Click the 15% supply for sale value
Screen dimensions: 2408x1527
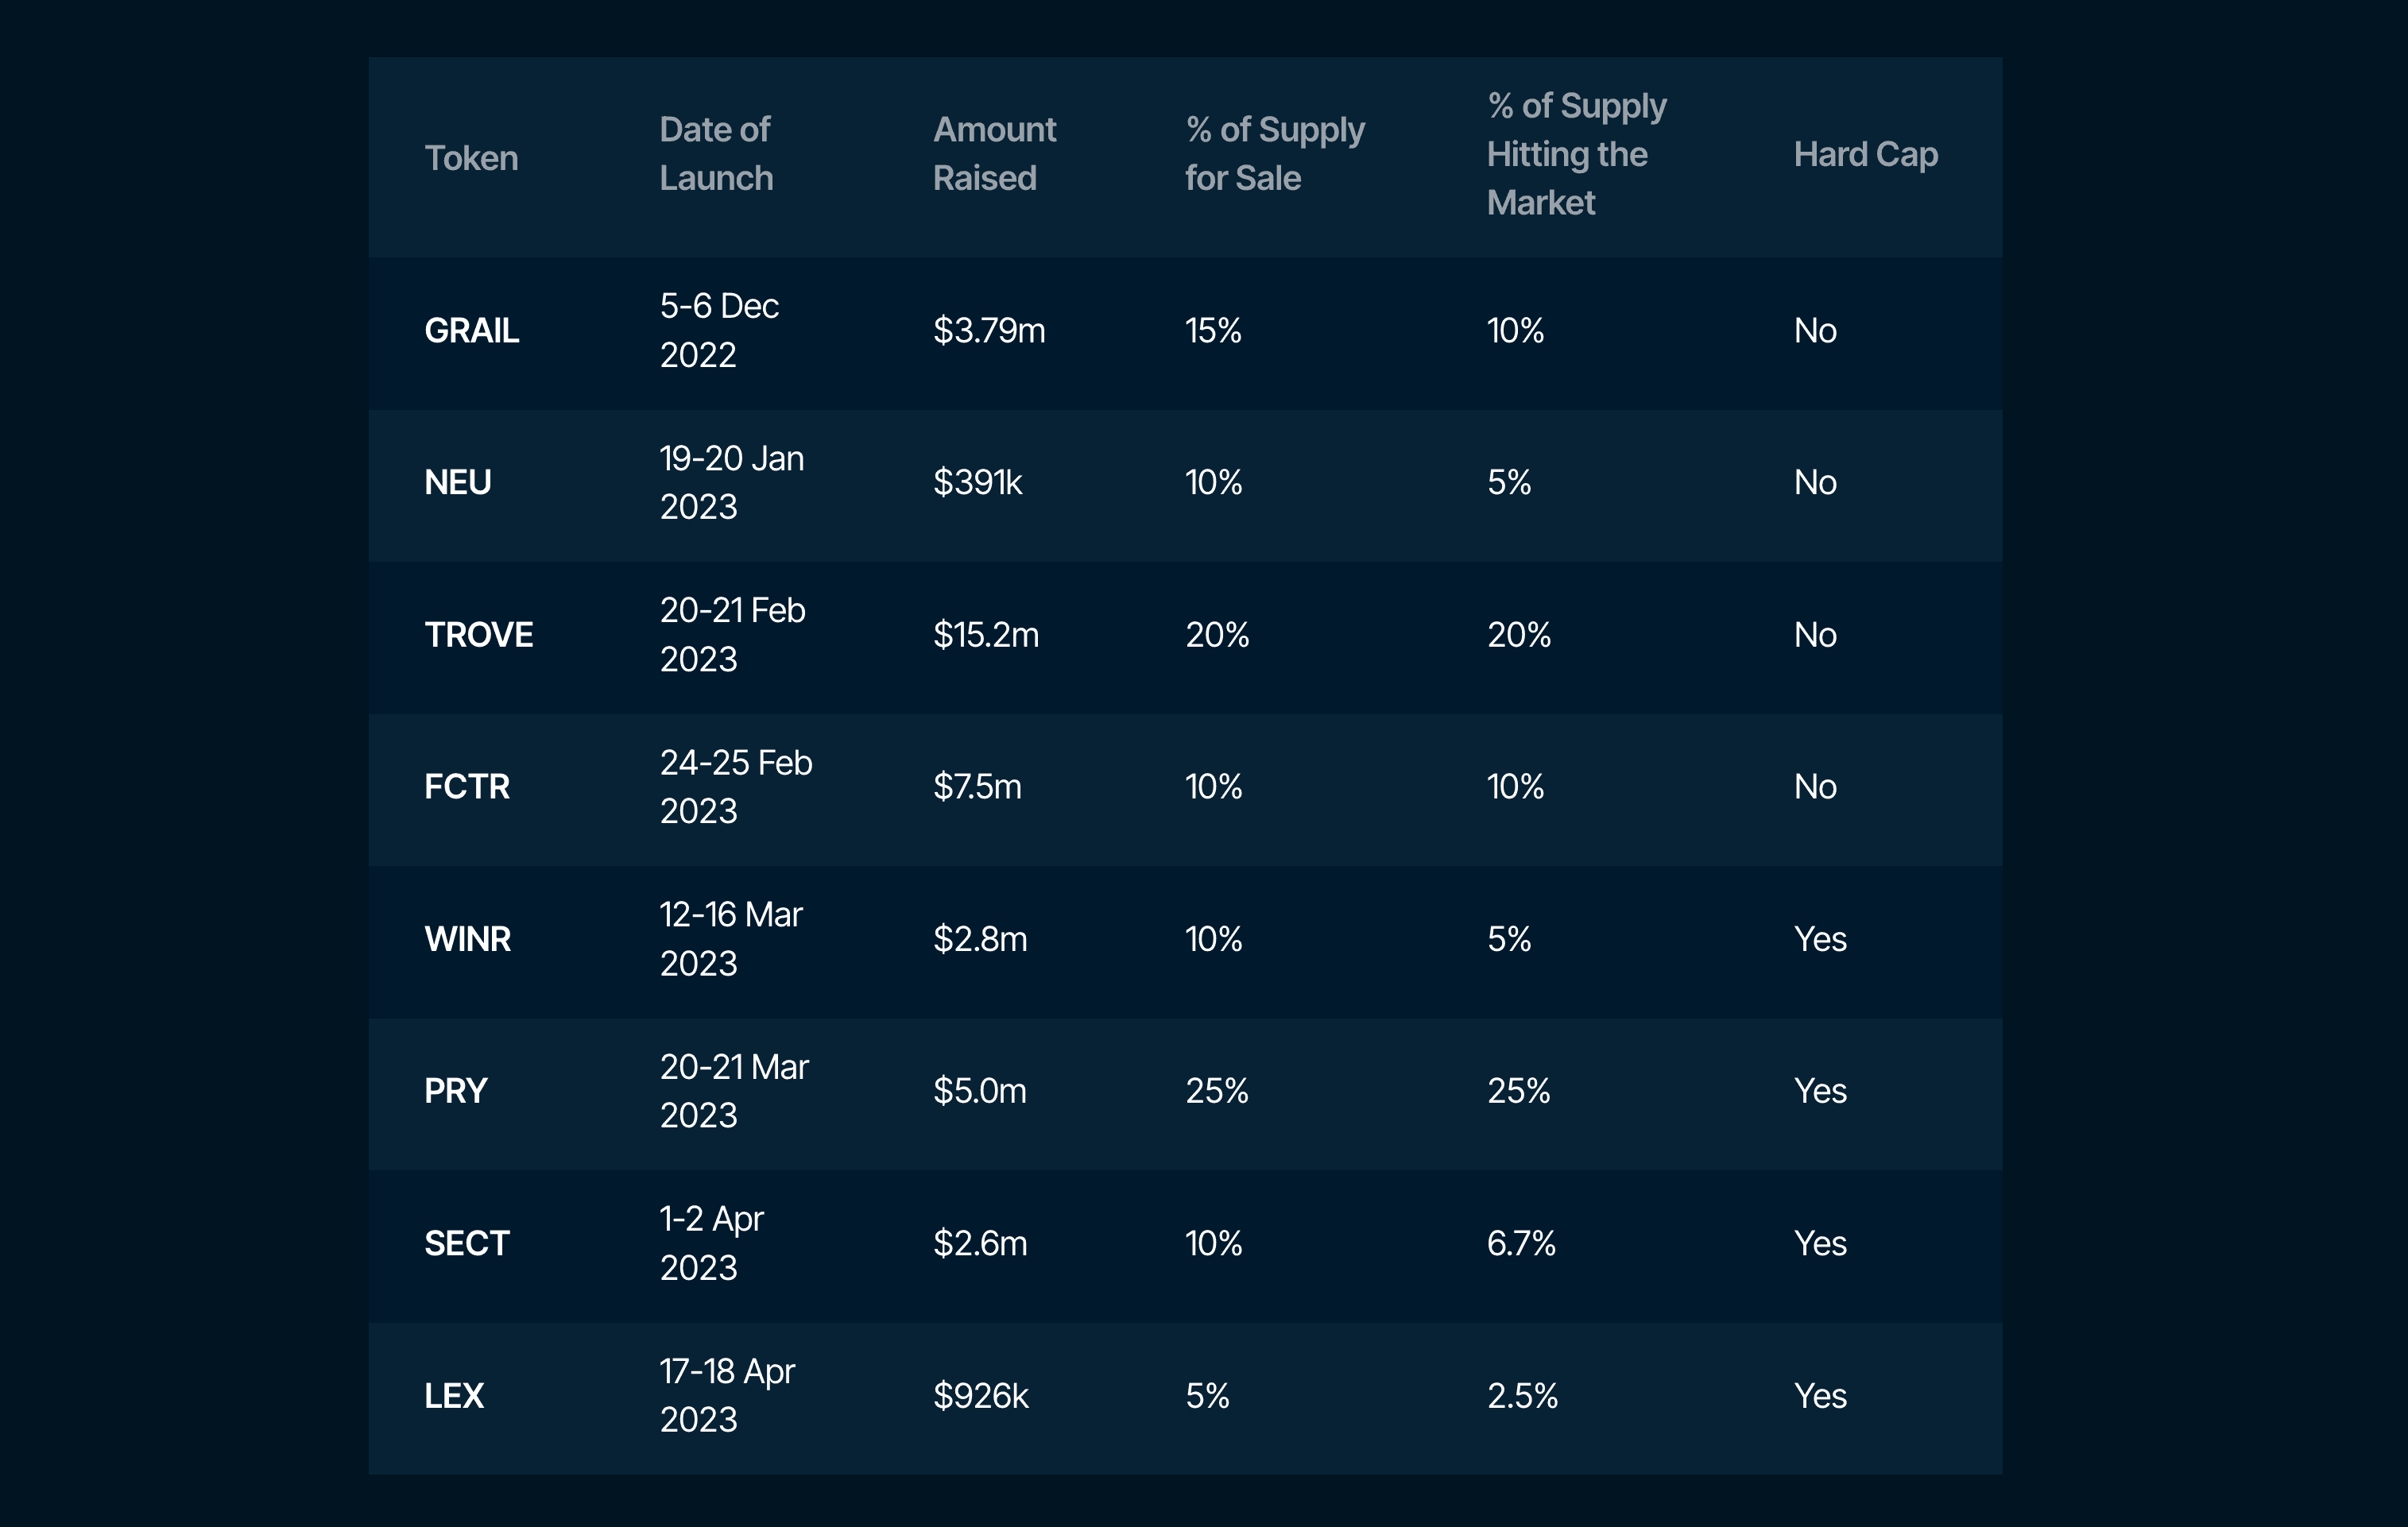pyautogui.click(x=1213, y=331)
